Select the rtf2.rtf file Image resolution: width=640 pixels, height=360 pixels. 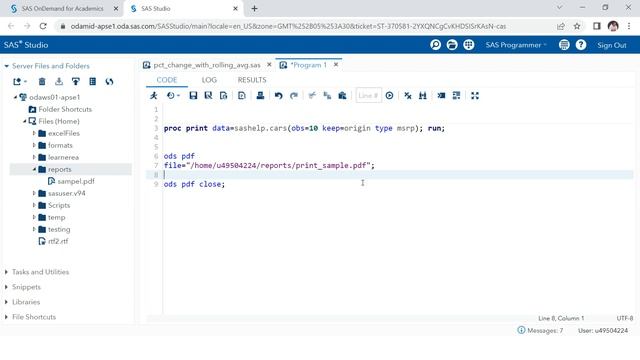pyautogui.click(x=58, y=241)
